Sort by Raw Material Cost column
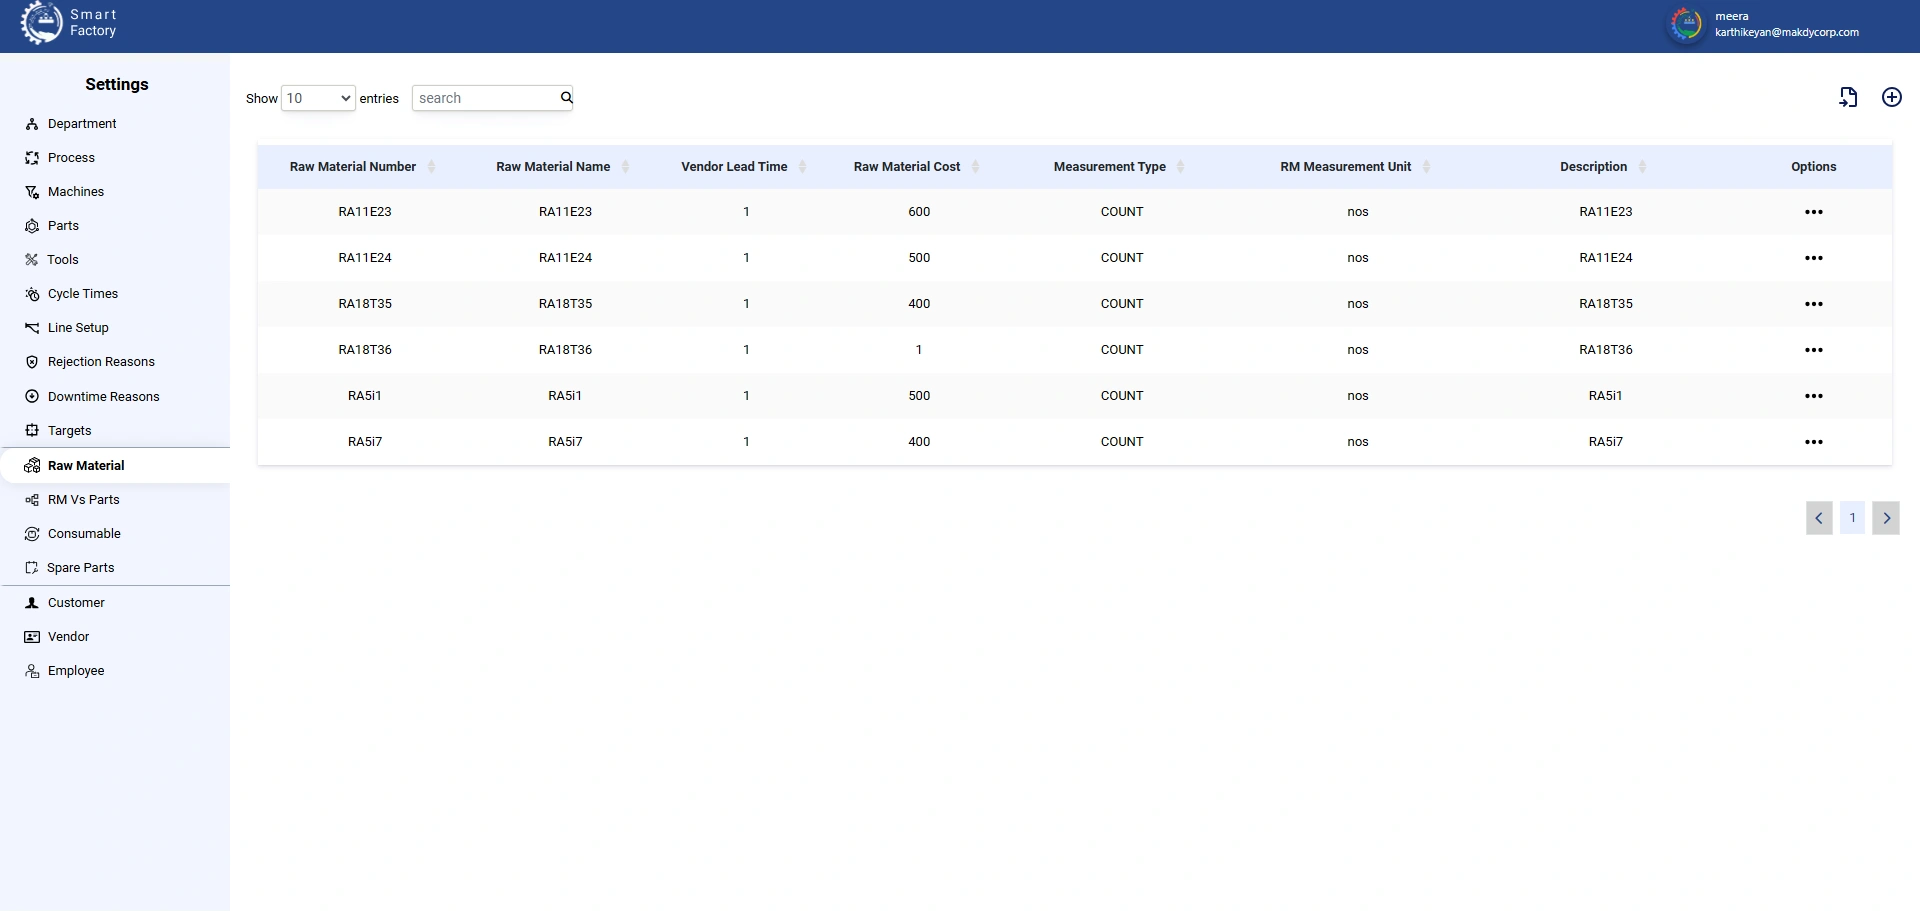 (x=975, y=167)
